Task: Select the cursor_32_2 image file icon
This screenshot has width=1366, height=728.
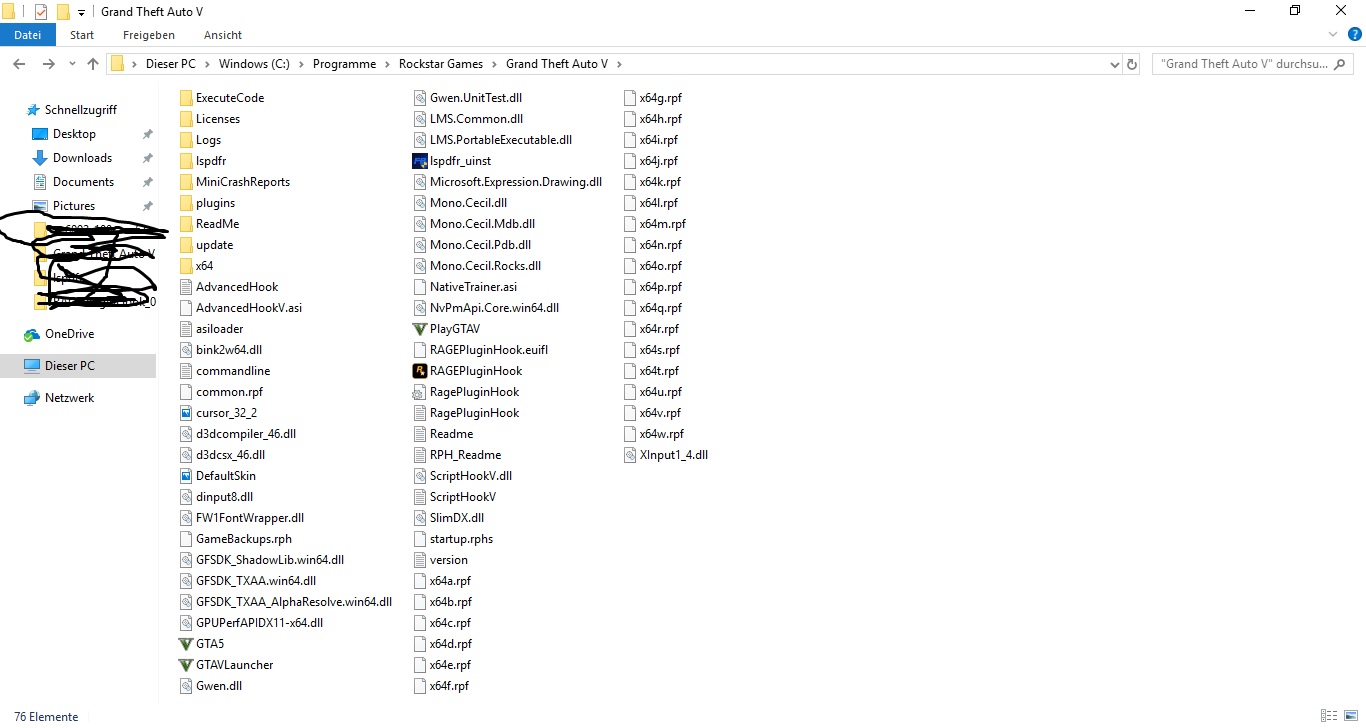Action: (x=185, y=413)
